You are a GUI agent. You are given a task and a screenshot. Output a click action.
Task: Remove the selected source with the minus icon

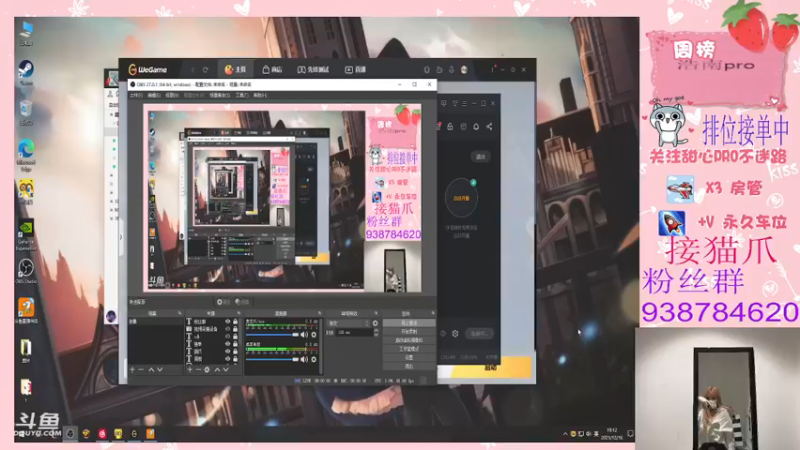[x=198, y=369]
